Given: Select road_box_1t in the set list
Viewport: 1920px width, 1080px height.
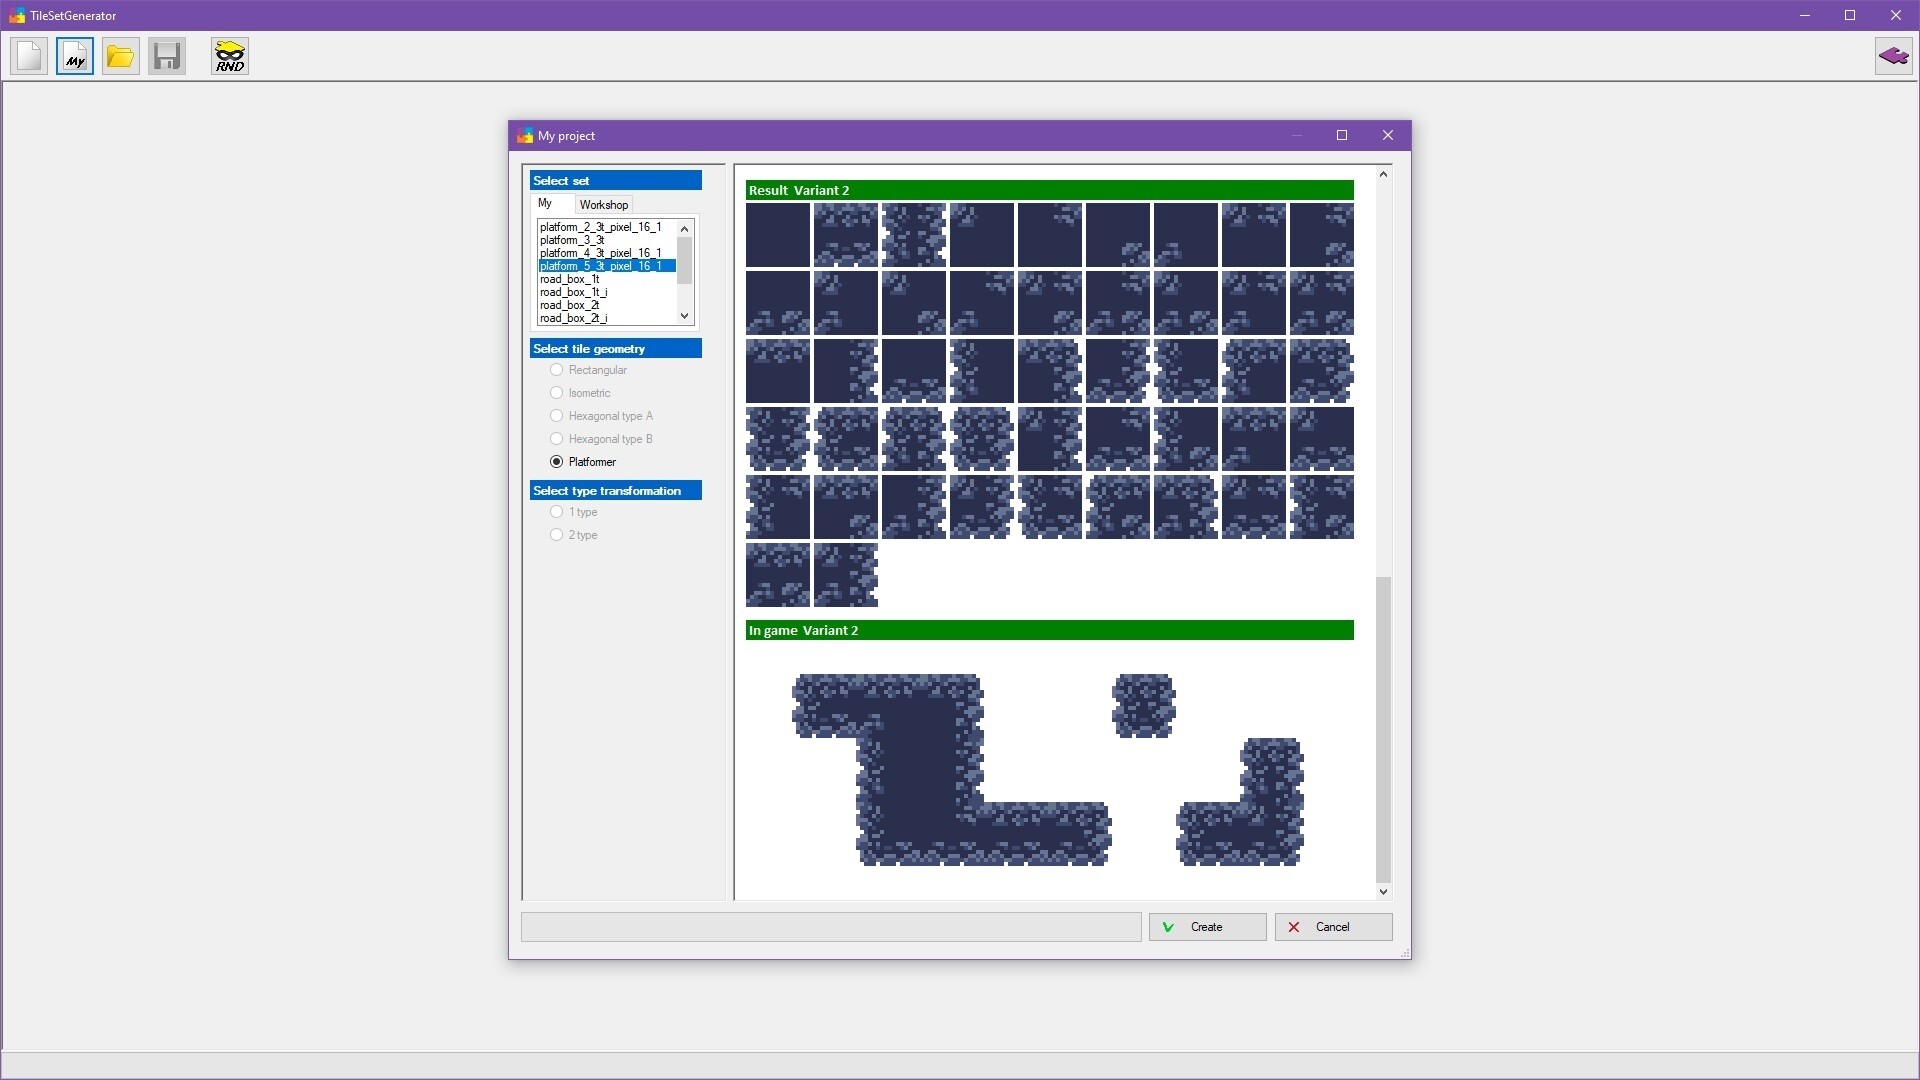Looking at the screenshot, I should click(x=570, y=280).
